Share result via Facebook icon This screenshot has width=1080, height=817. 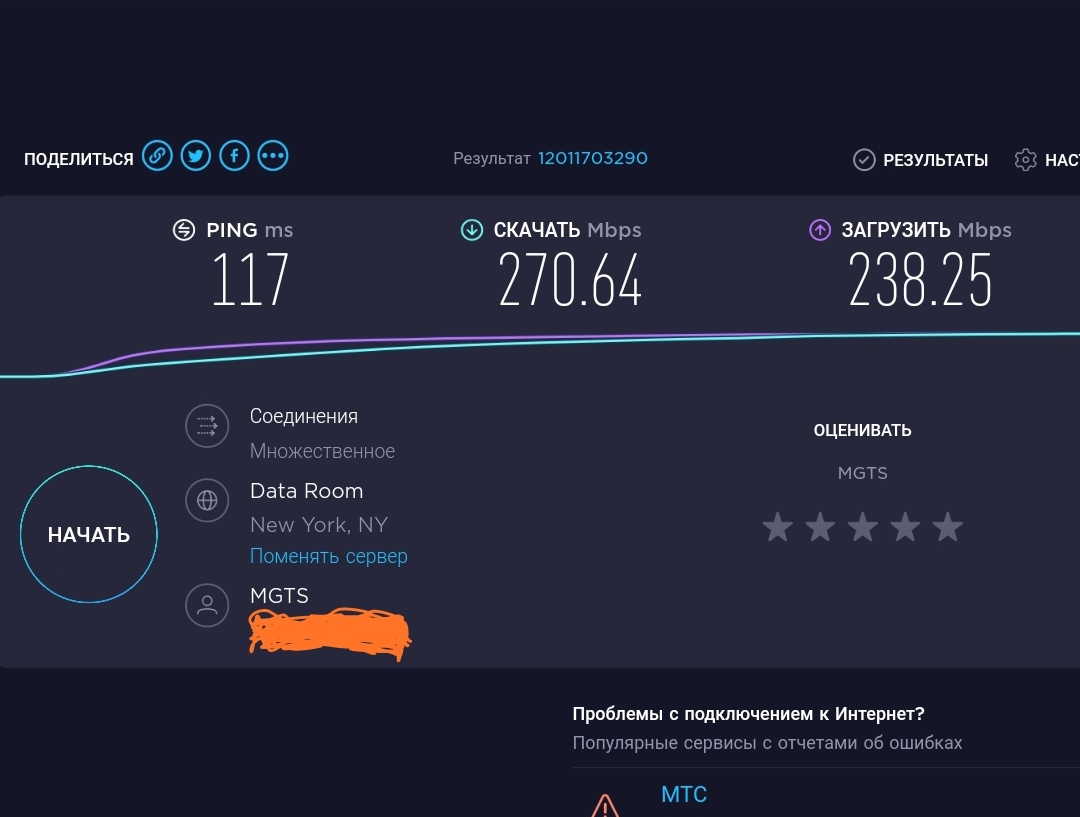tap(234, 156)
